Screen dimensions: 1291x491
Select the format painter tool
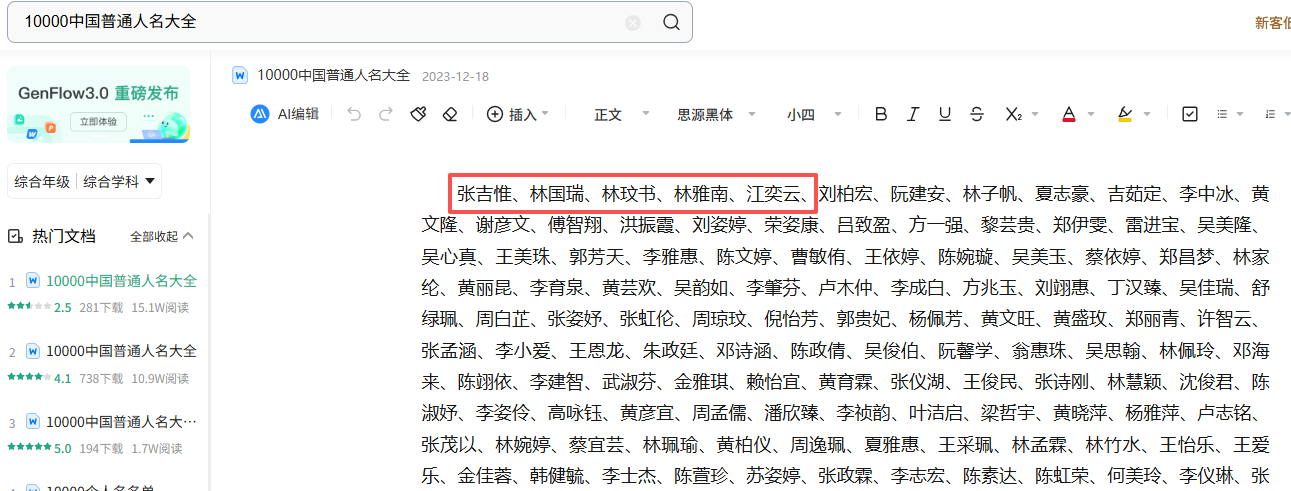(x=418, y=114)
